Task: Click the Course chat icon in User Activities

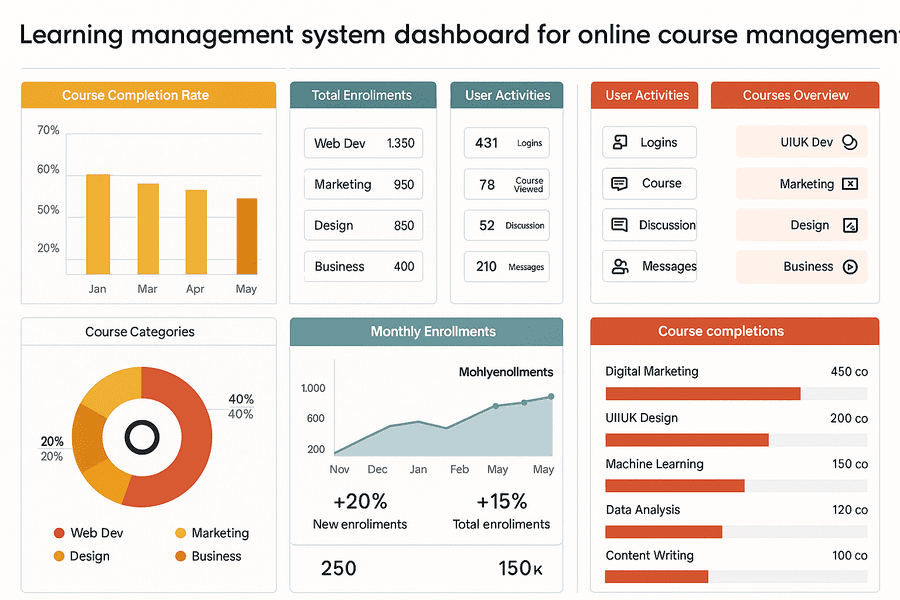Action: [620, 184]
